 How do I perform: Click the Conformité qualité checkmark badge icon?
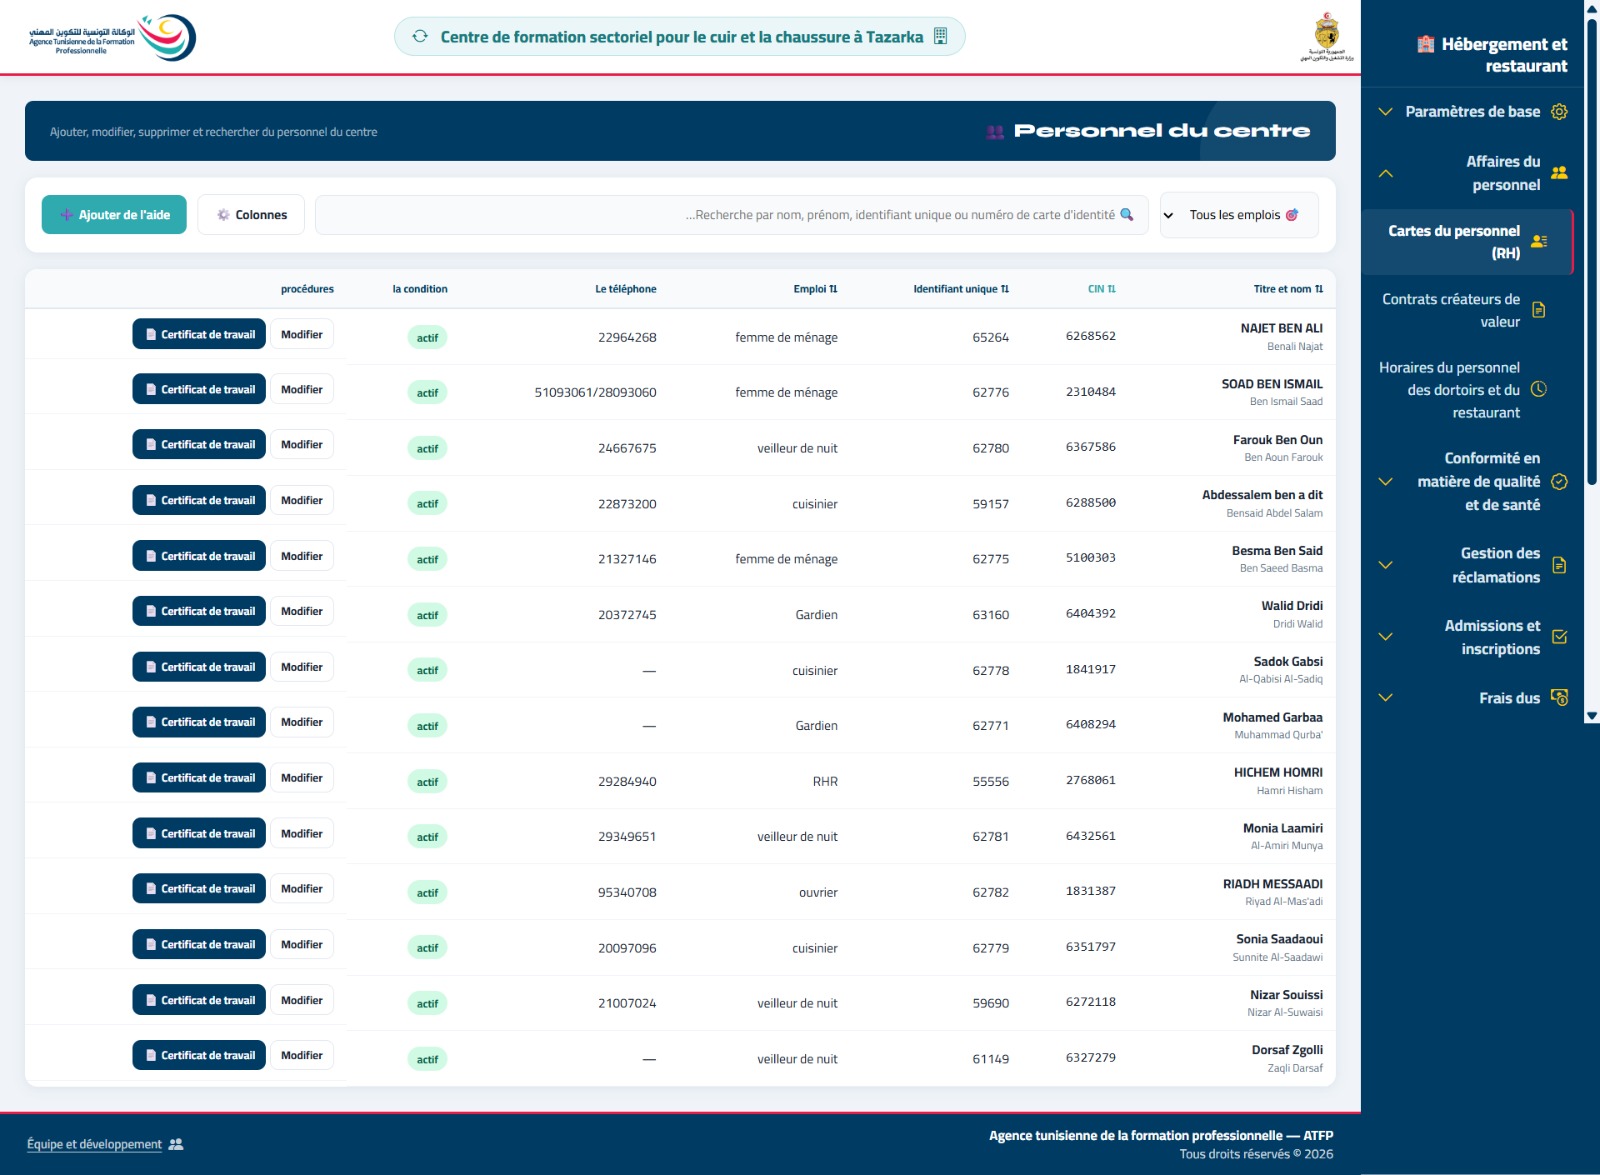(1559, 481)
